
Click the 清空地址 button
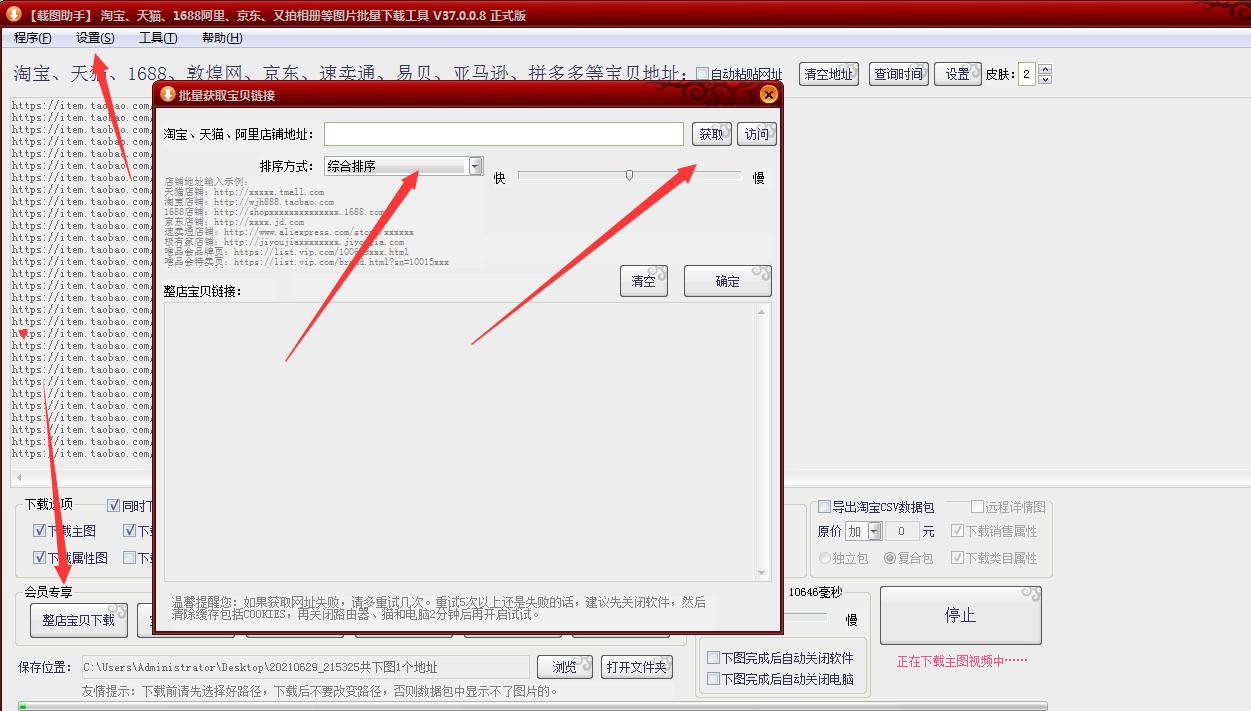[x=829, y=74]
